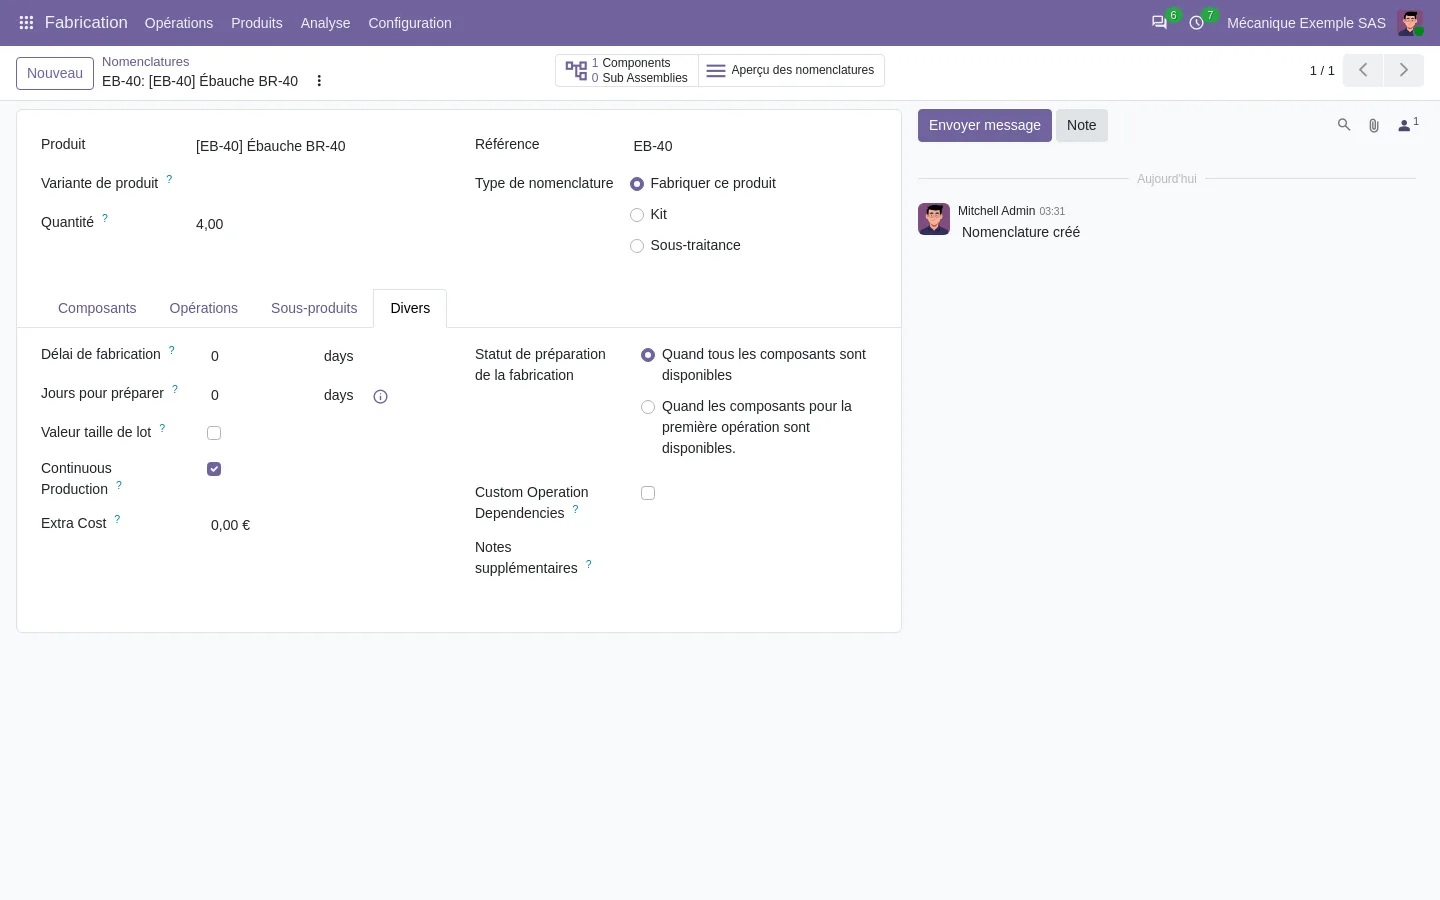The image size is (1440, 900).
Task: Open the conversations messages icon
Action: (x=1159, y=23)
